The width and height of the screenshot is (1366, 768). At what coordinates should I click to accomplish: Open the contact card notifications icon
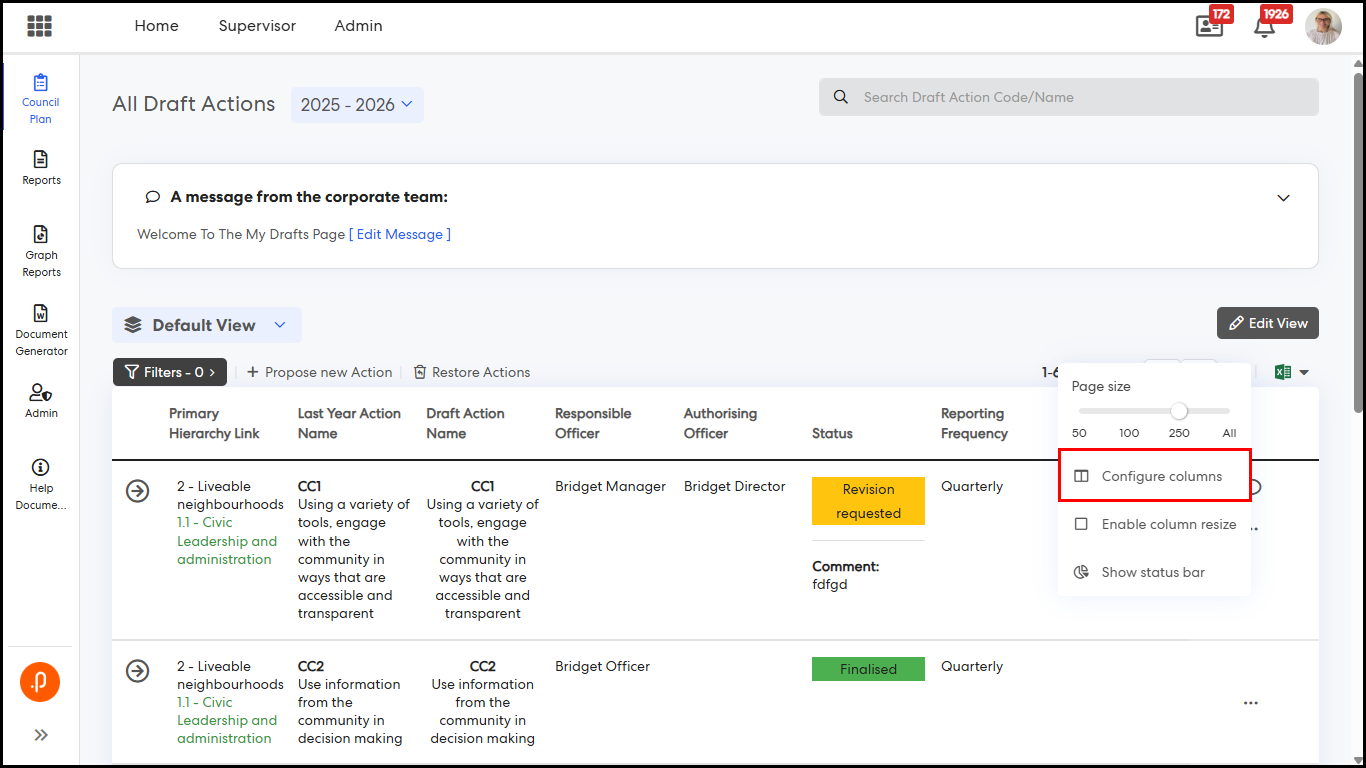tap(1209, 27)
